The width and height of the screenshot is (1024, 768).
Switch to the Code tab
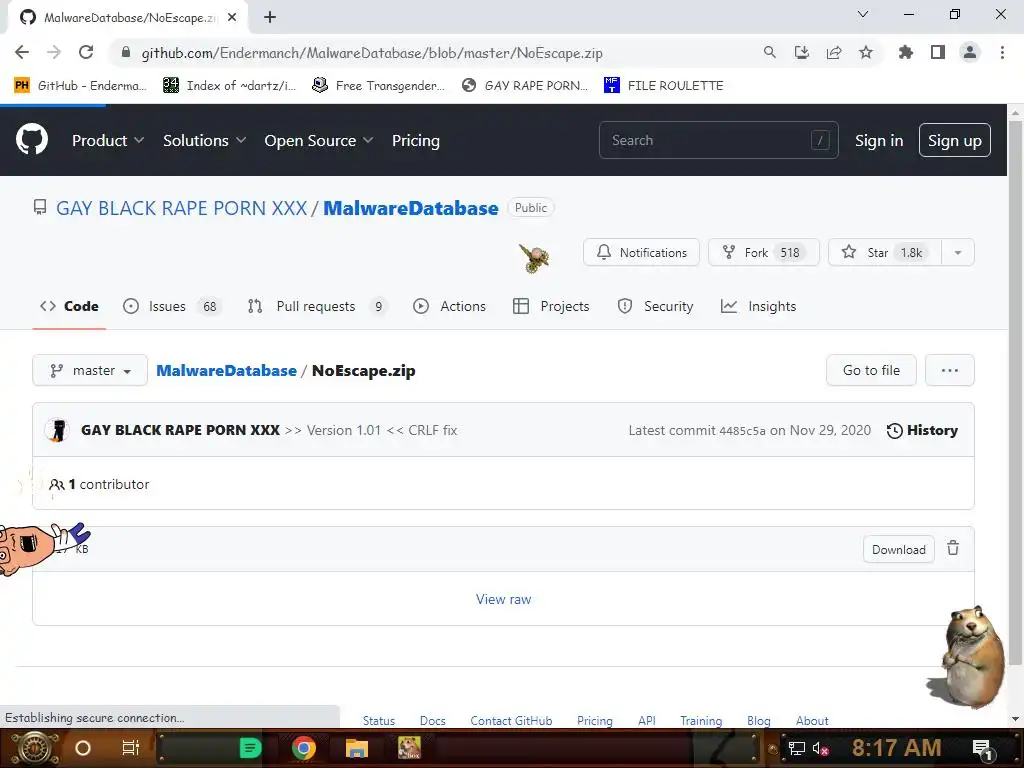click(69, 306)
